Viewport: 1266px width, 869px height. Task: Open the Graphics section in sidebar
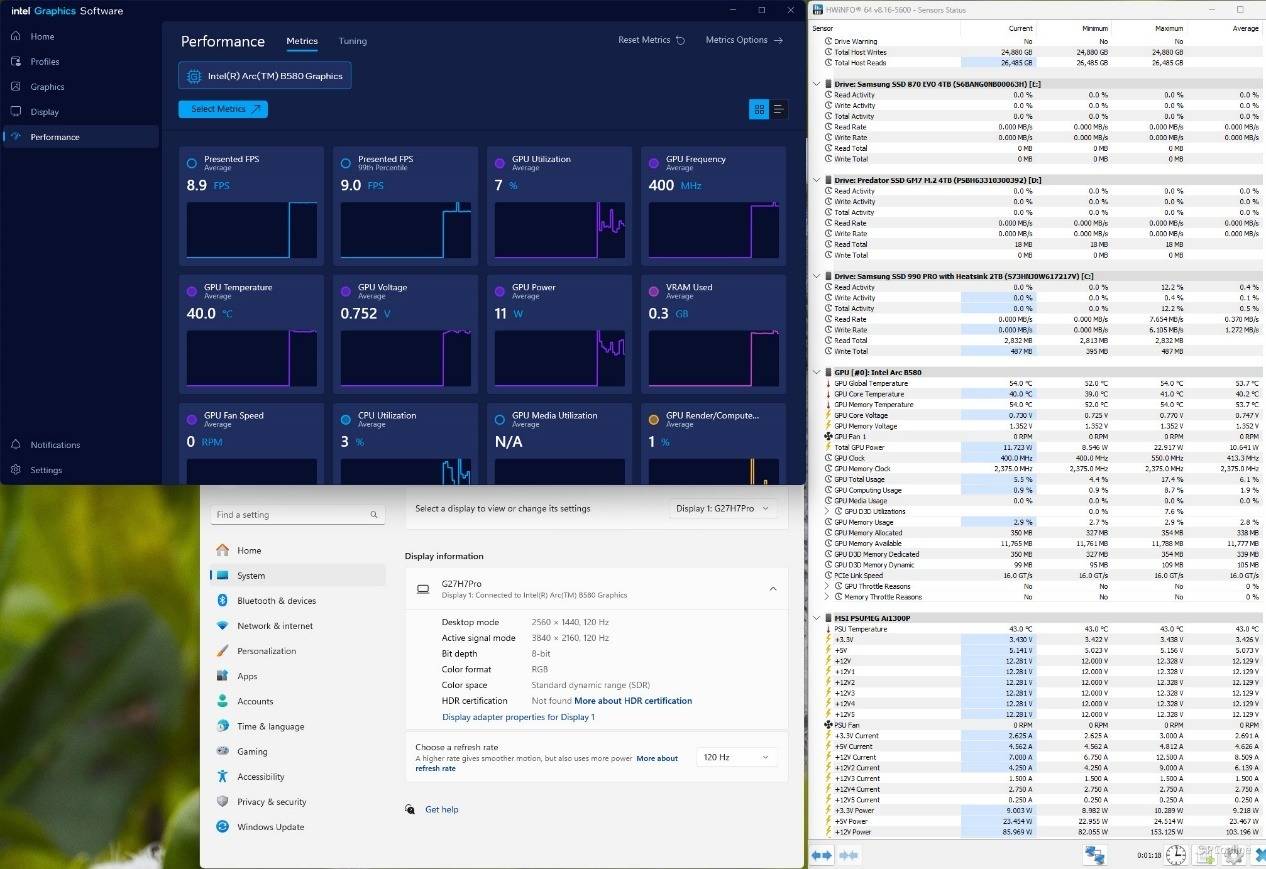[46, 87]
